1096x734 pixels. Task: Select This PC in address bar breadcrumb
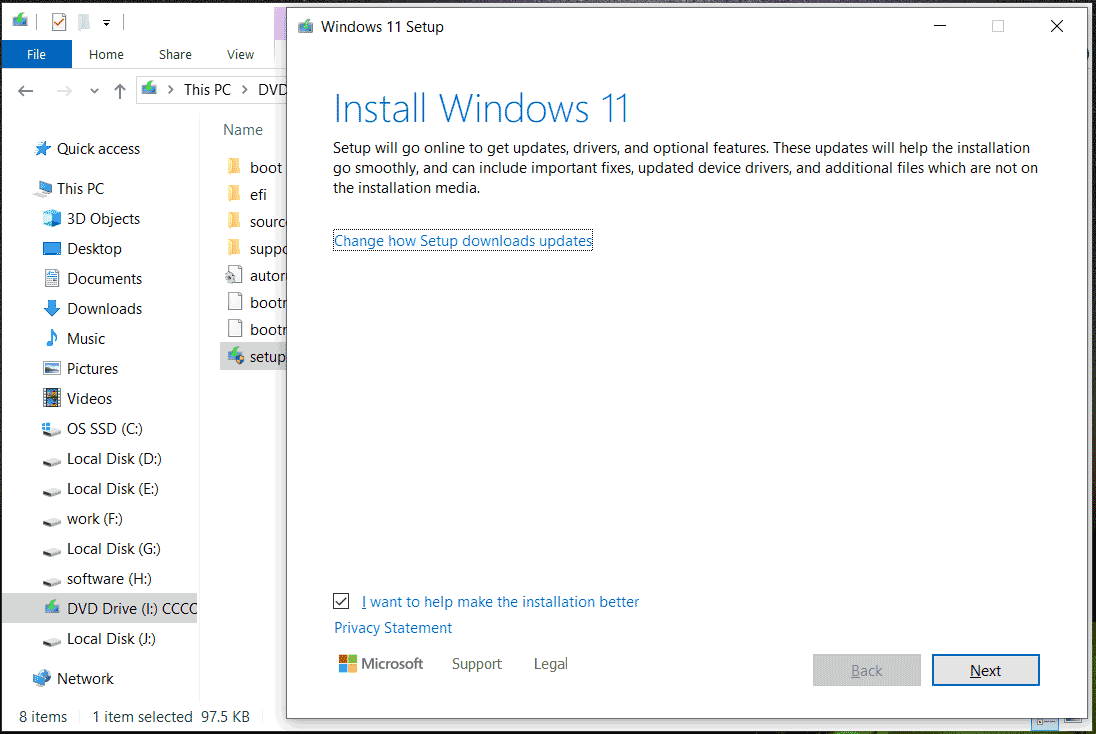[x=207, y=89]
